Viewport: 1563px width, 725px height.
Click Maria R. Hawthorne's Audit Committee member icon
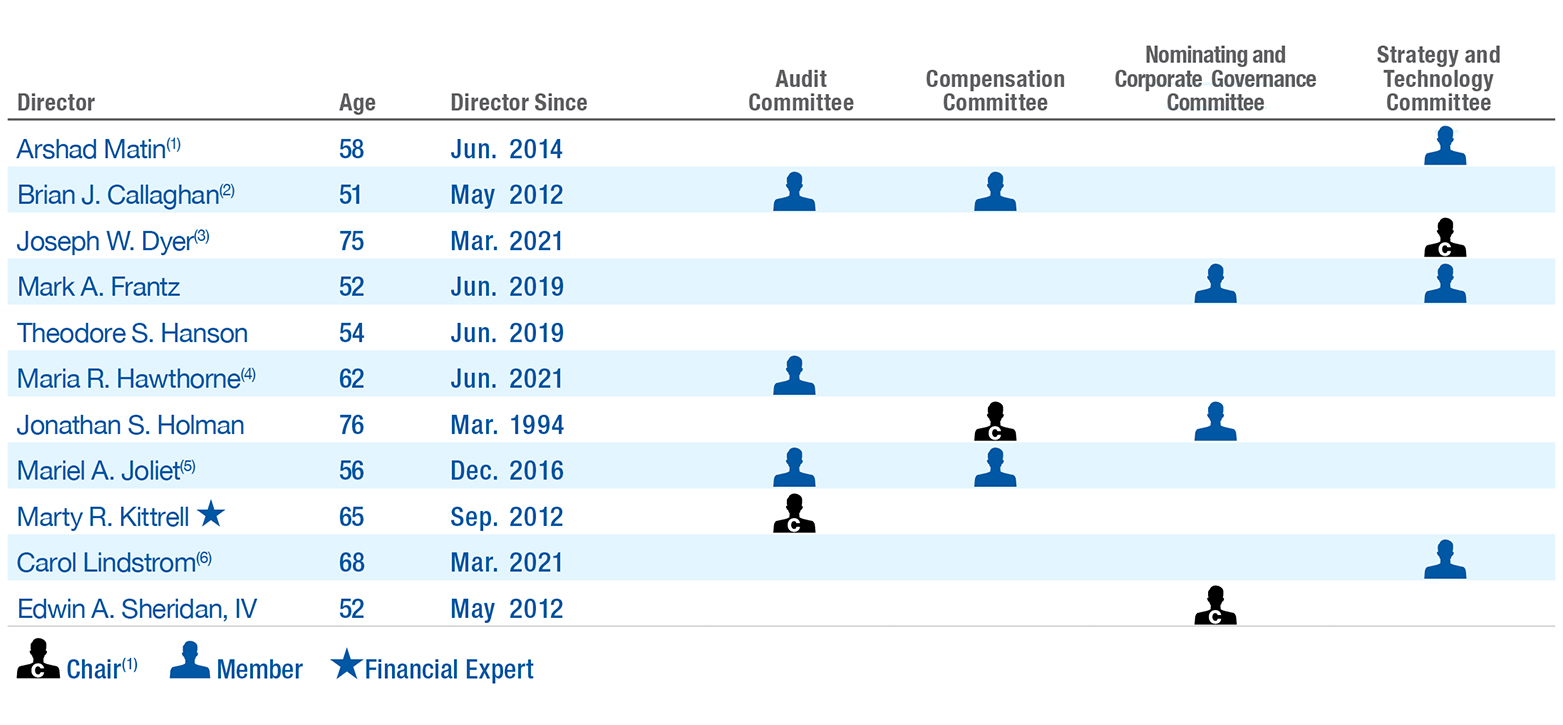(794, 376)
